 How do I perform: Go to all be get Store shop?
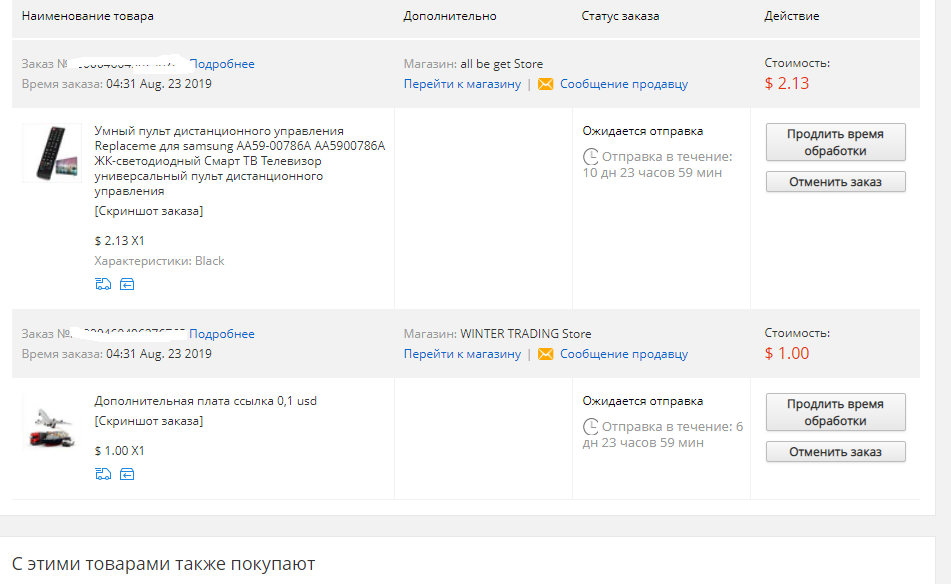[462, 84]
